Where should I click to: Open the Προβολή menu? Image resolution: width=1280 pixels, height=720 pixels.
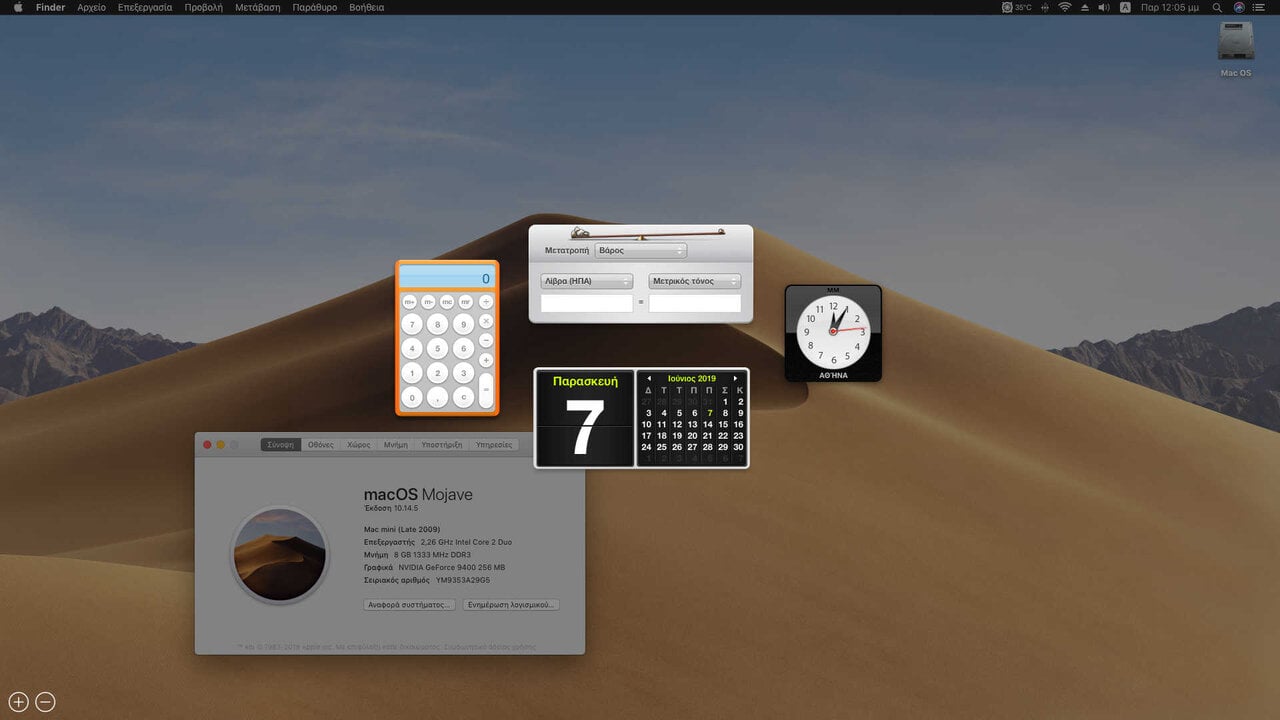204,7
